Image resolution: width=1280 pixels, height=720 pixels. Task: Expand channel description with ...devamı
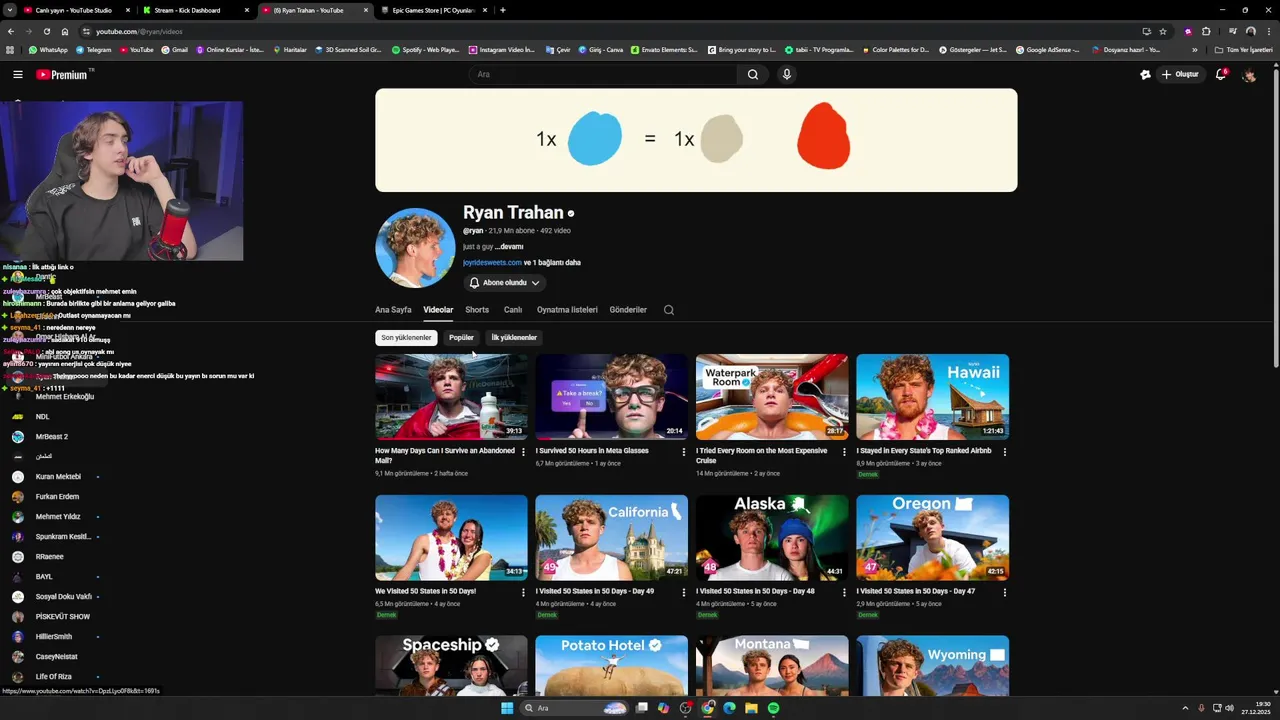[511, 246]
